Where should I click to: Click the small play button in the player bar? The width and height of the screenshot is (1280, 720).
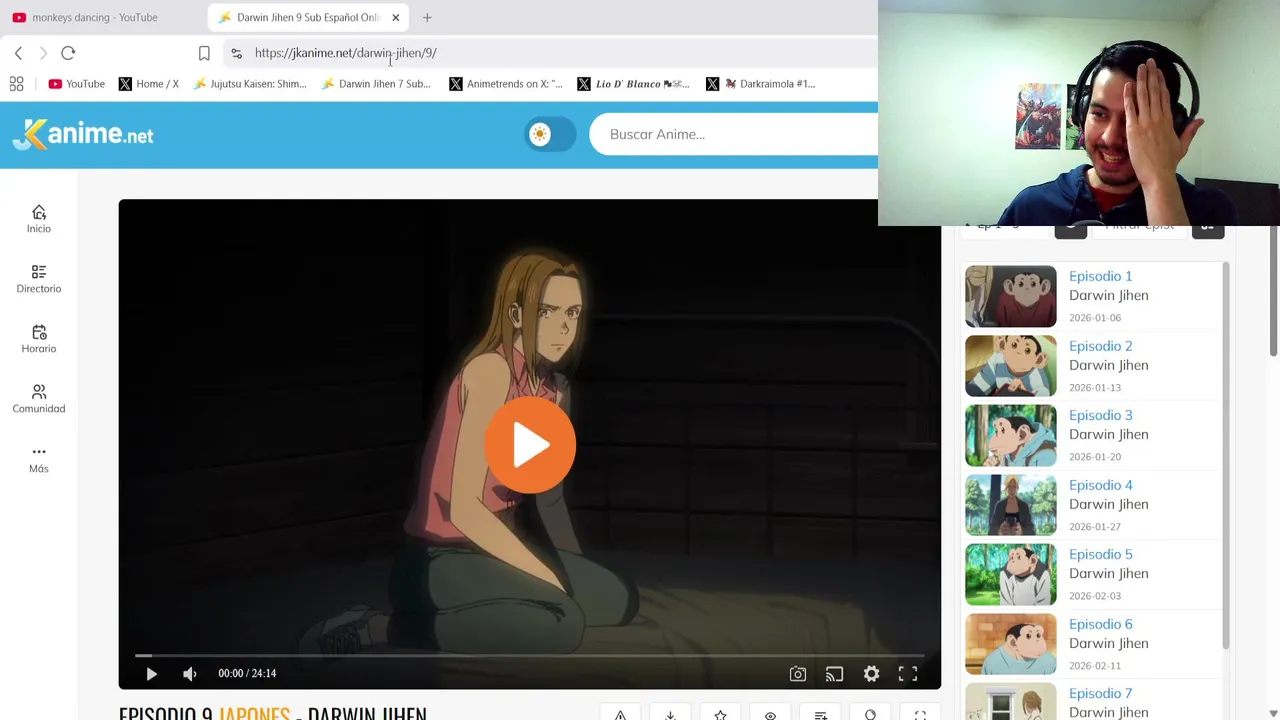pos(151,674)
